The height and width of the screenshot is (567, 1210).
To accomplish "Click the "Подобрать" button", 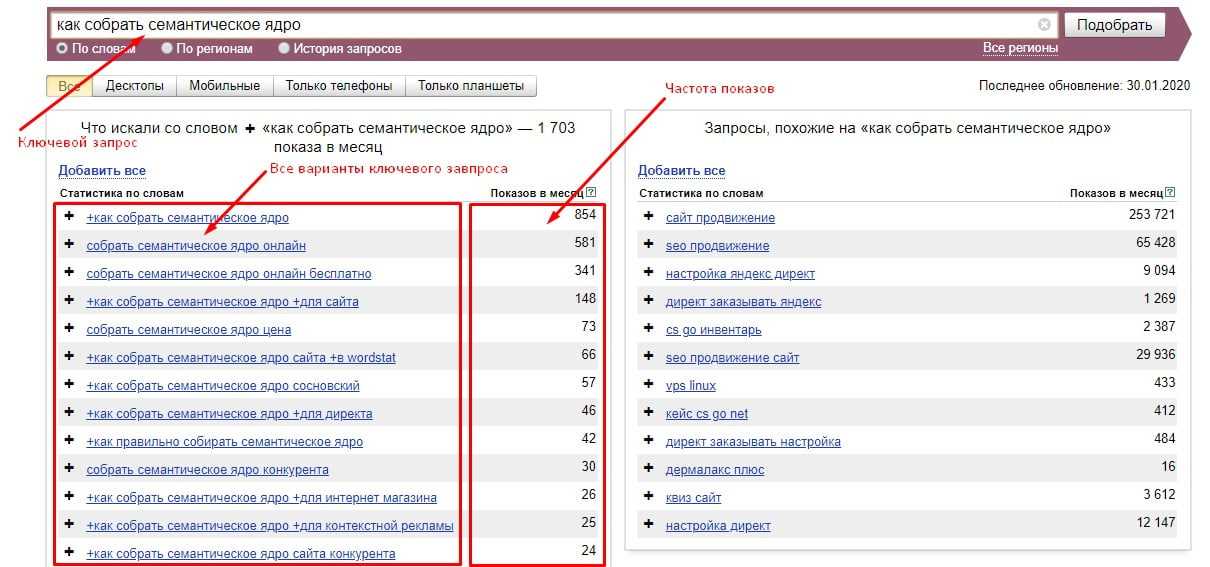I will tap(1115, 25).
